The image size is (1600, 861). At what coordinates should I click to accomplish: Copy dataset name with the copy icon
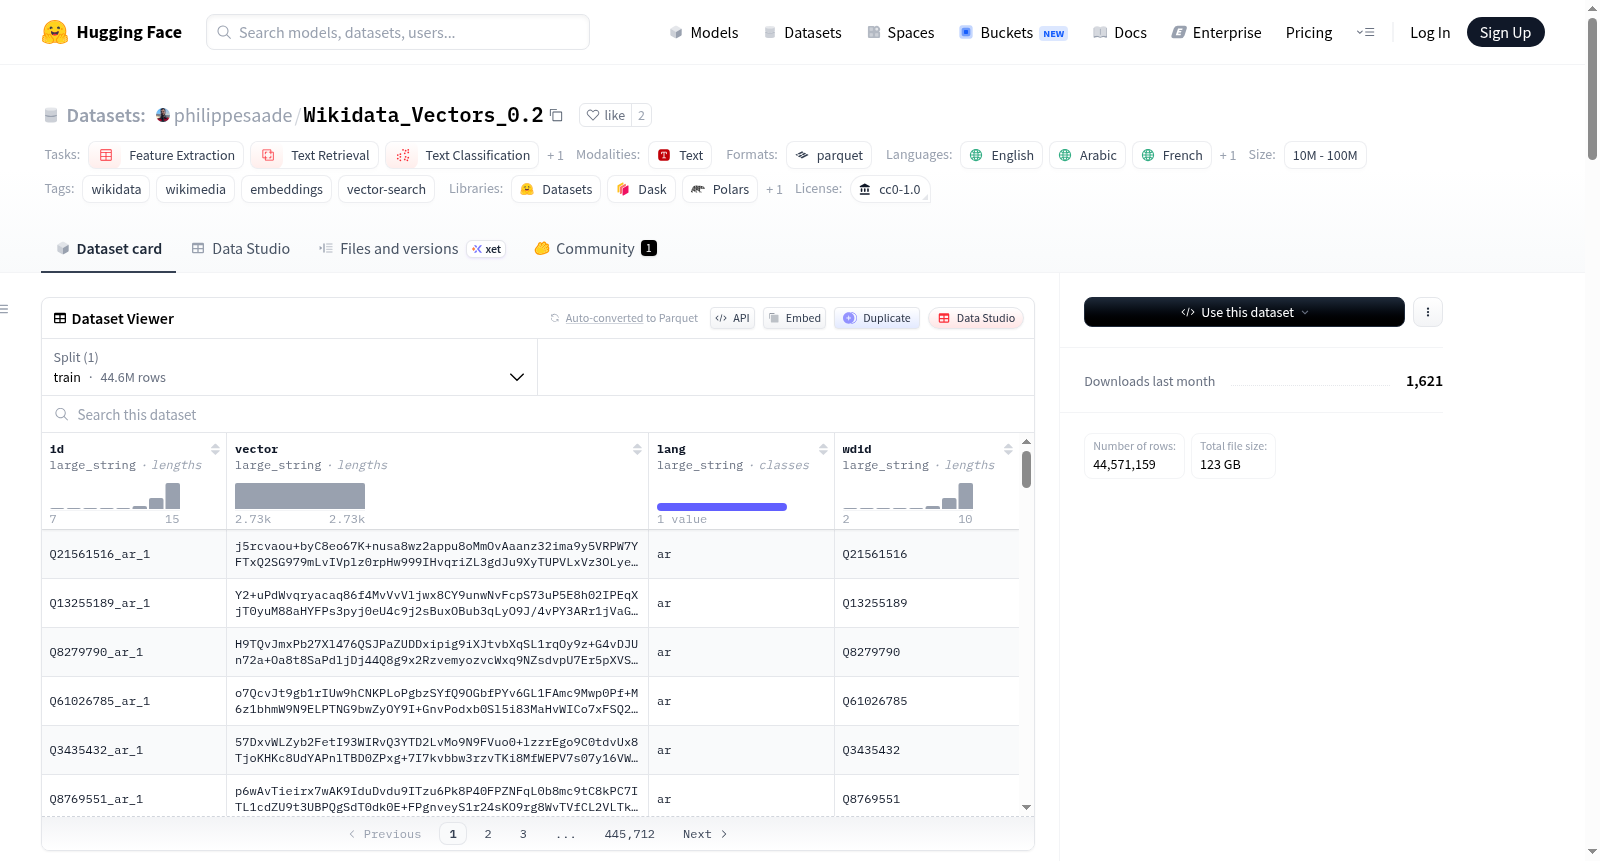557,115
